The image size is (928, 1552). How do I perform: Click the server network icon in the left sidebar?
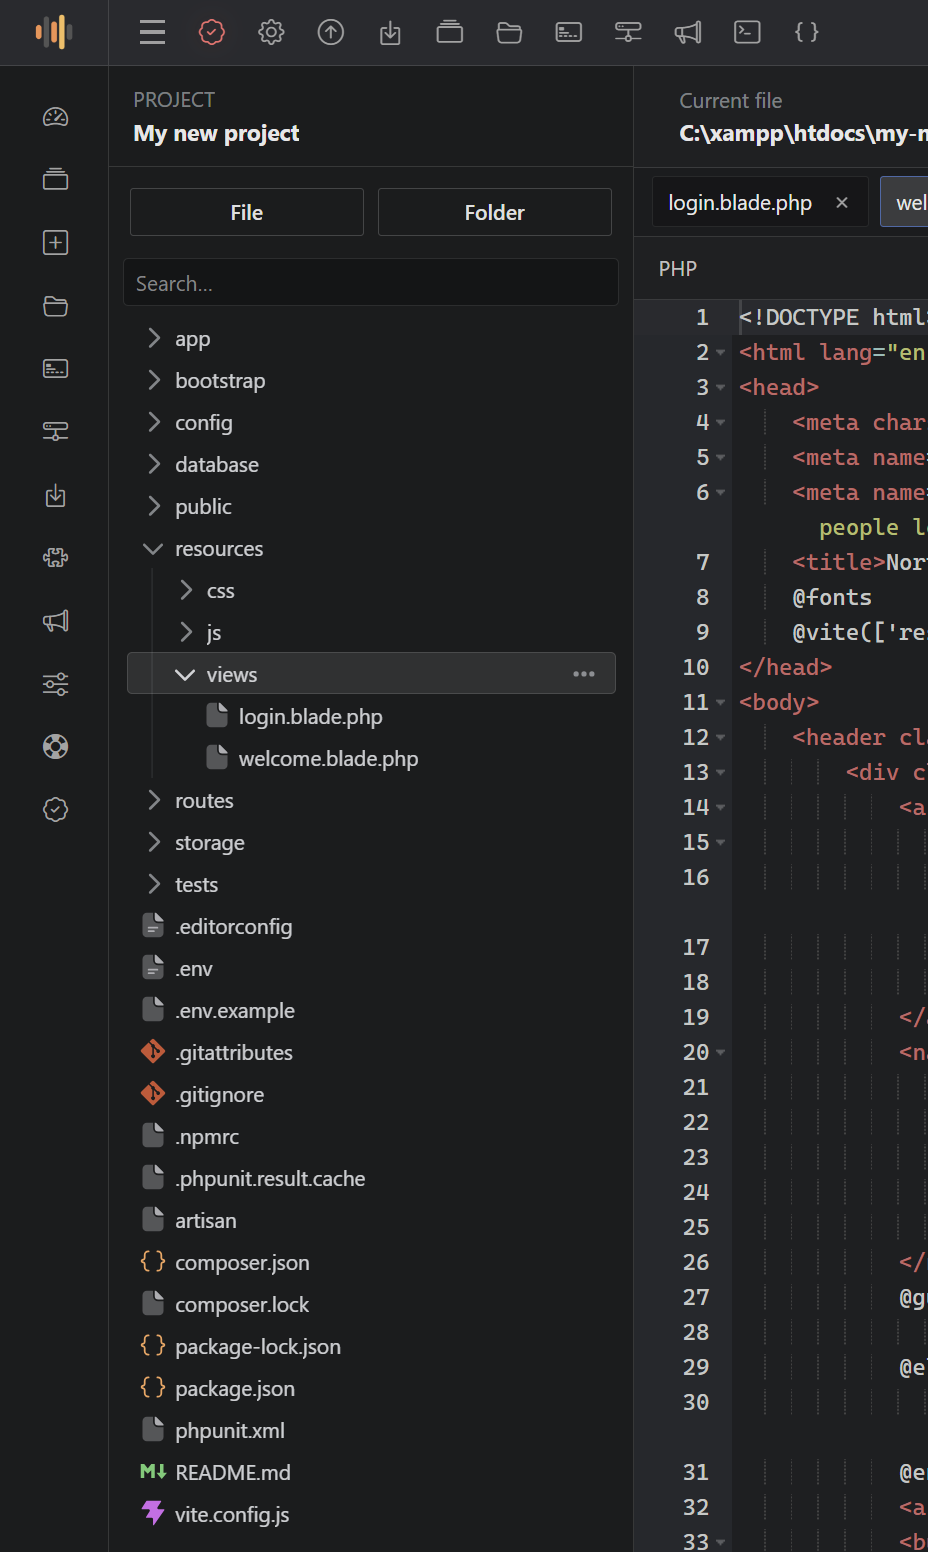coord(56,432)
